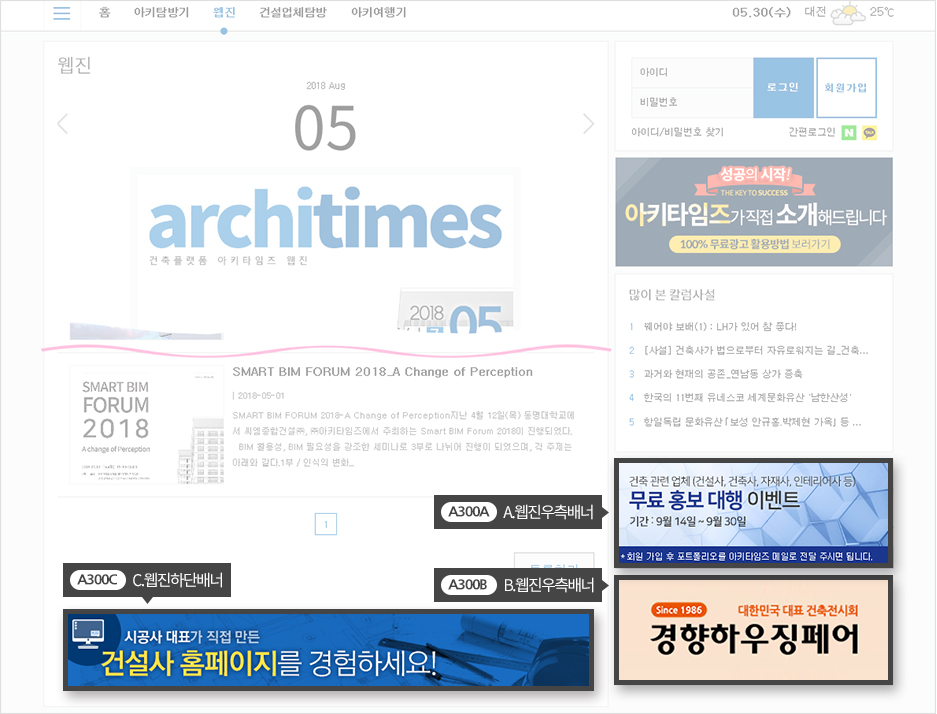Go to next webzine issue arrow
Image resolution: width=937 pixels, height=714 pixels.
(588, 124)
